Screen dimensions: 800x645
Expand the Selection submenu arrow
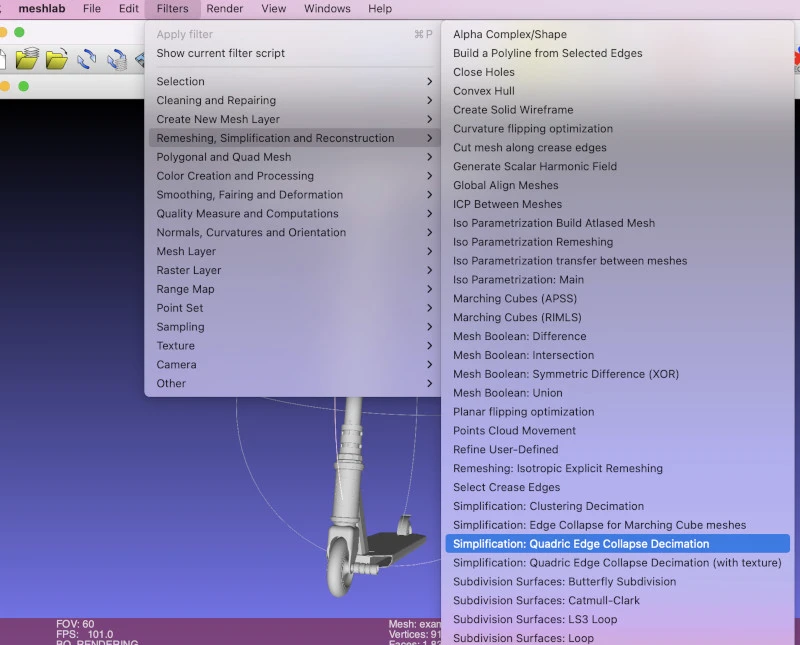(430, 82)
